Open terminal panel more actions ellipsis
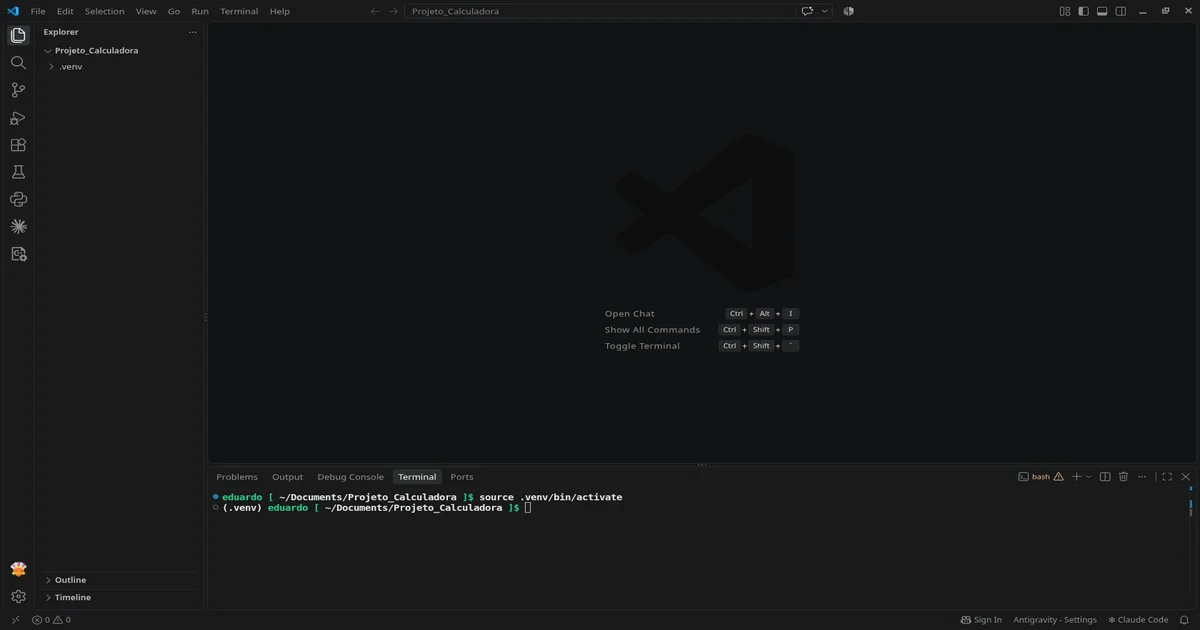 pyautogui.click(x=1142, y=477)
